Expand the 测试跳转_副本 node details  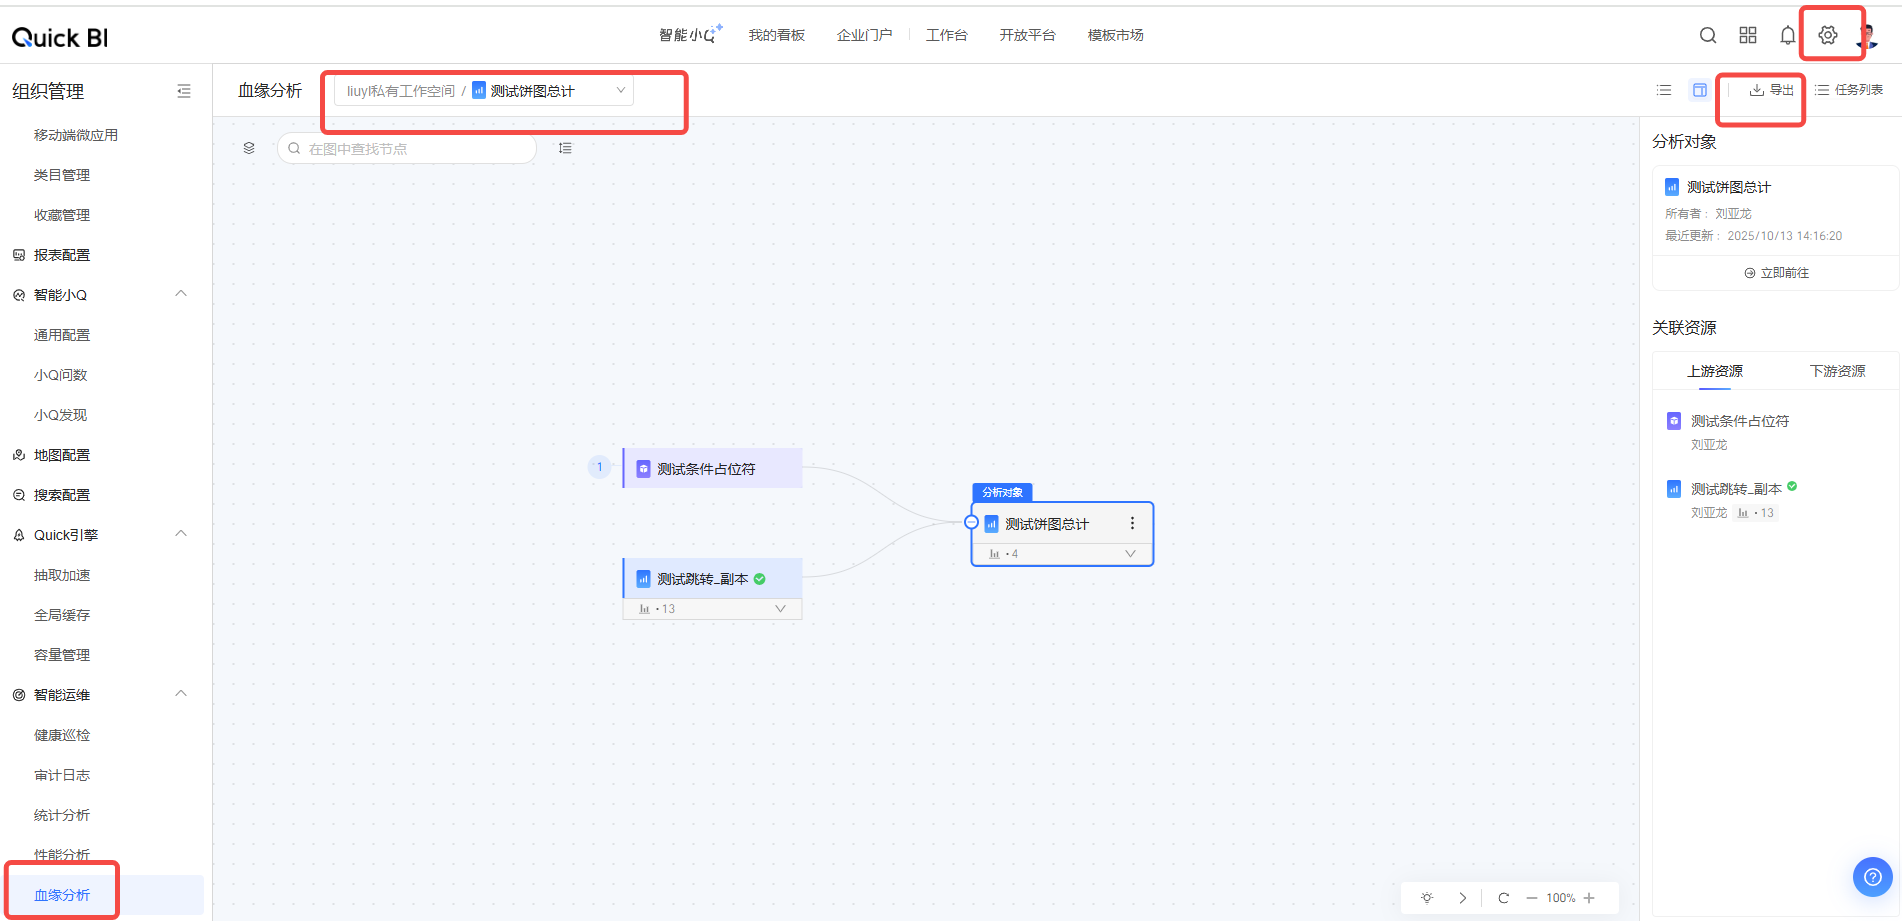pyautogui.click(x=780, y=608)
